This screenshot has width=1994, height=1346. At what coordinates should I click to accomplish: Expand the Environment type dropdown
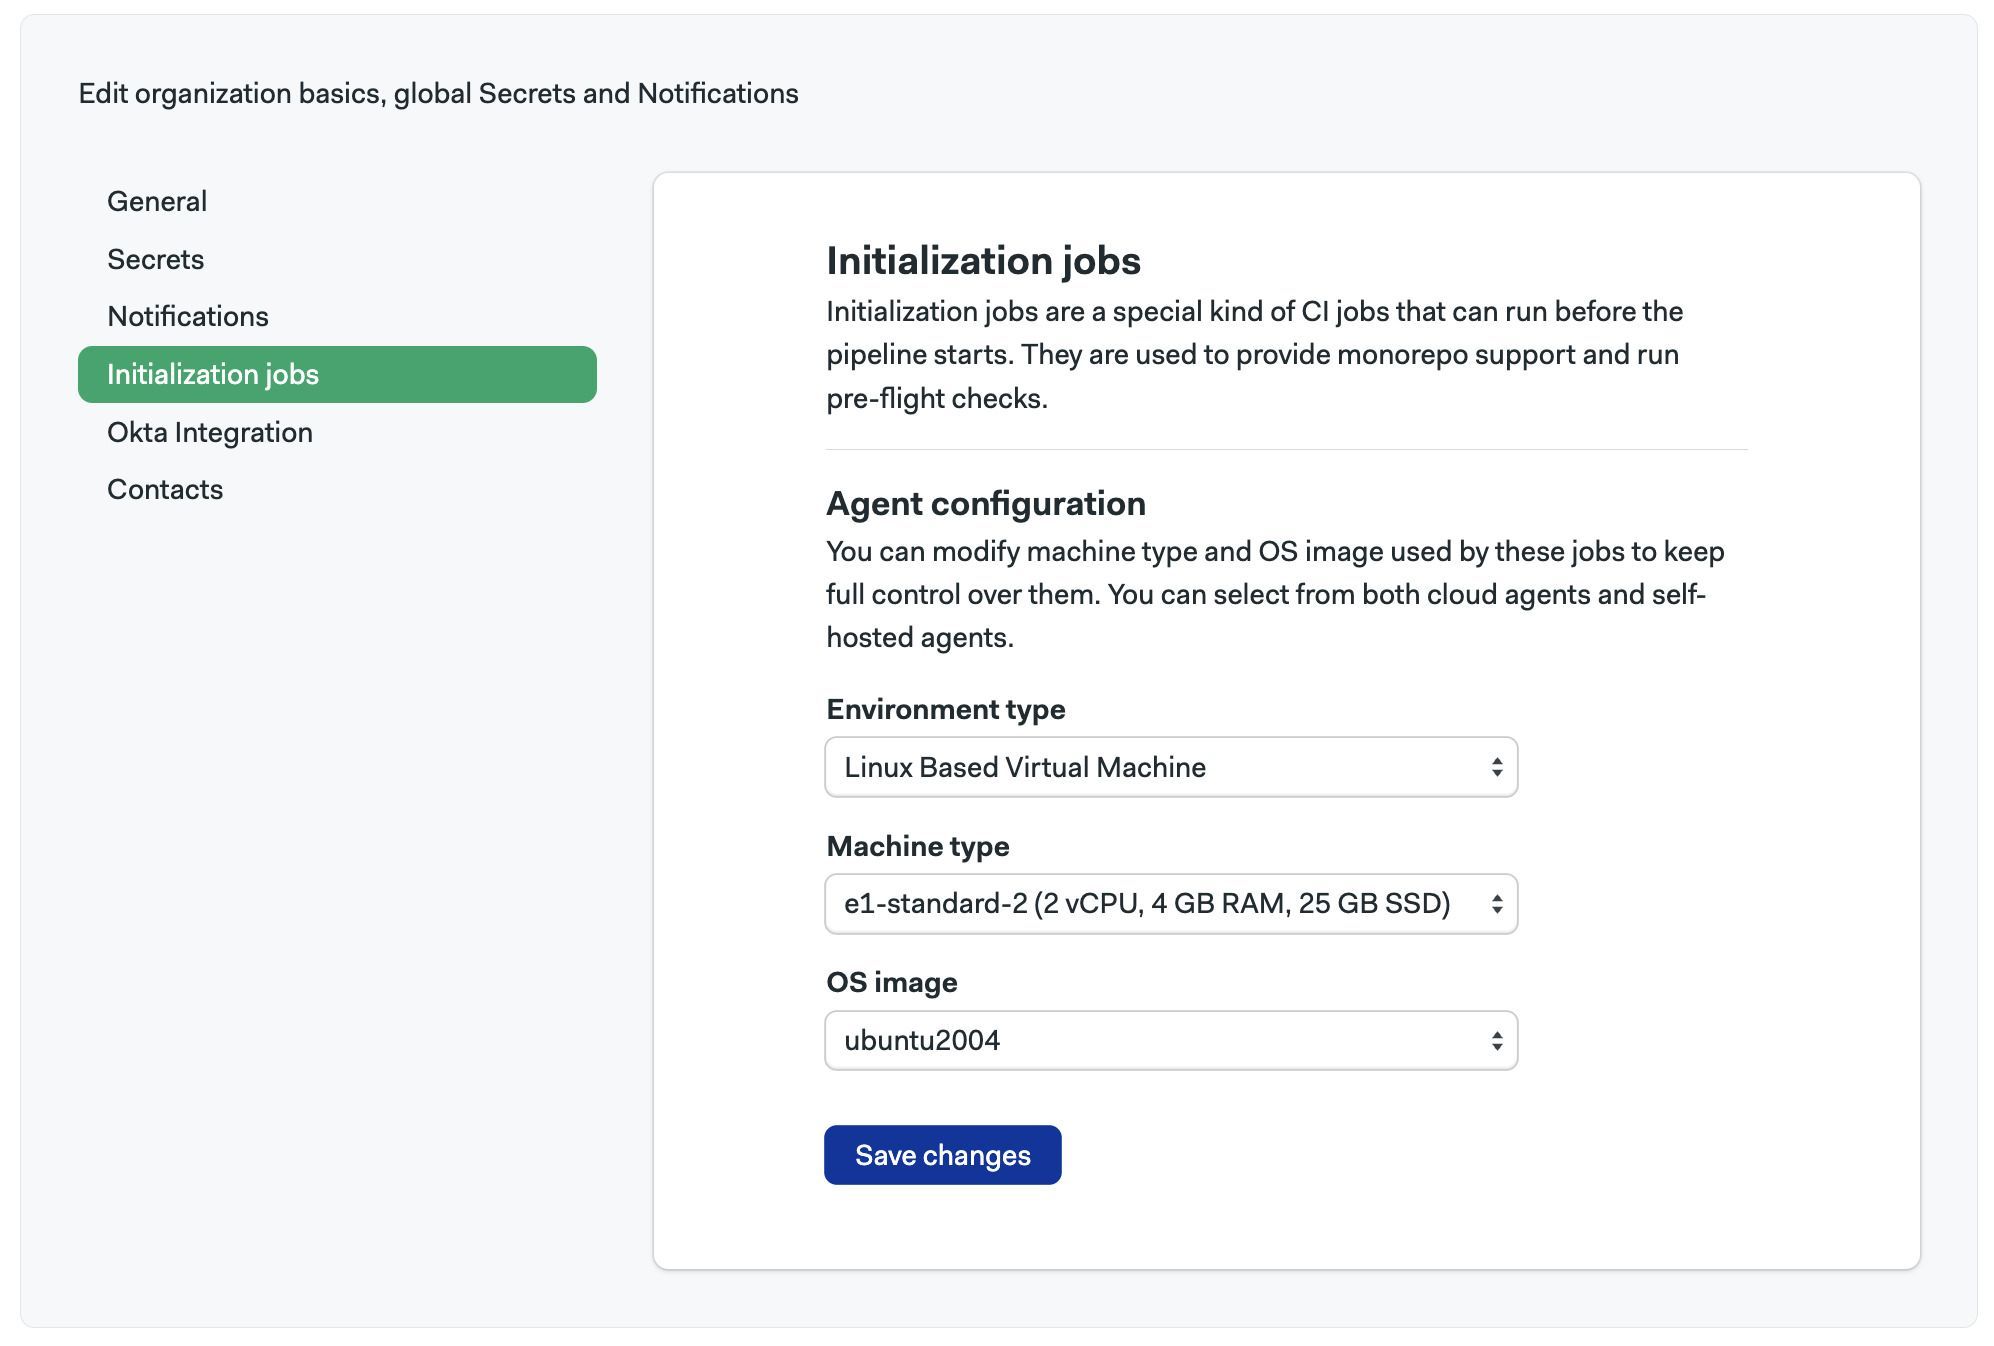click(x=1171, y=766)
